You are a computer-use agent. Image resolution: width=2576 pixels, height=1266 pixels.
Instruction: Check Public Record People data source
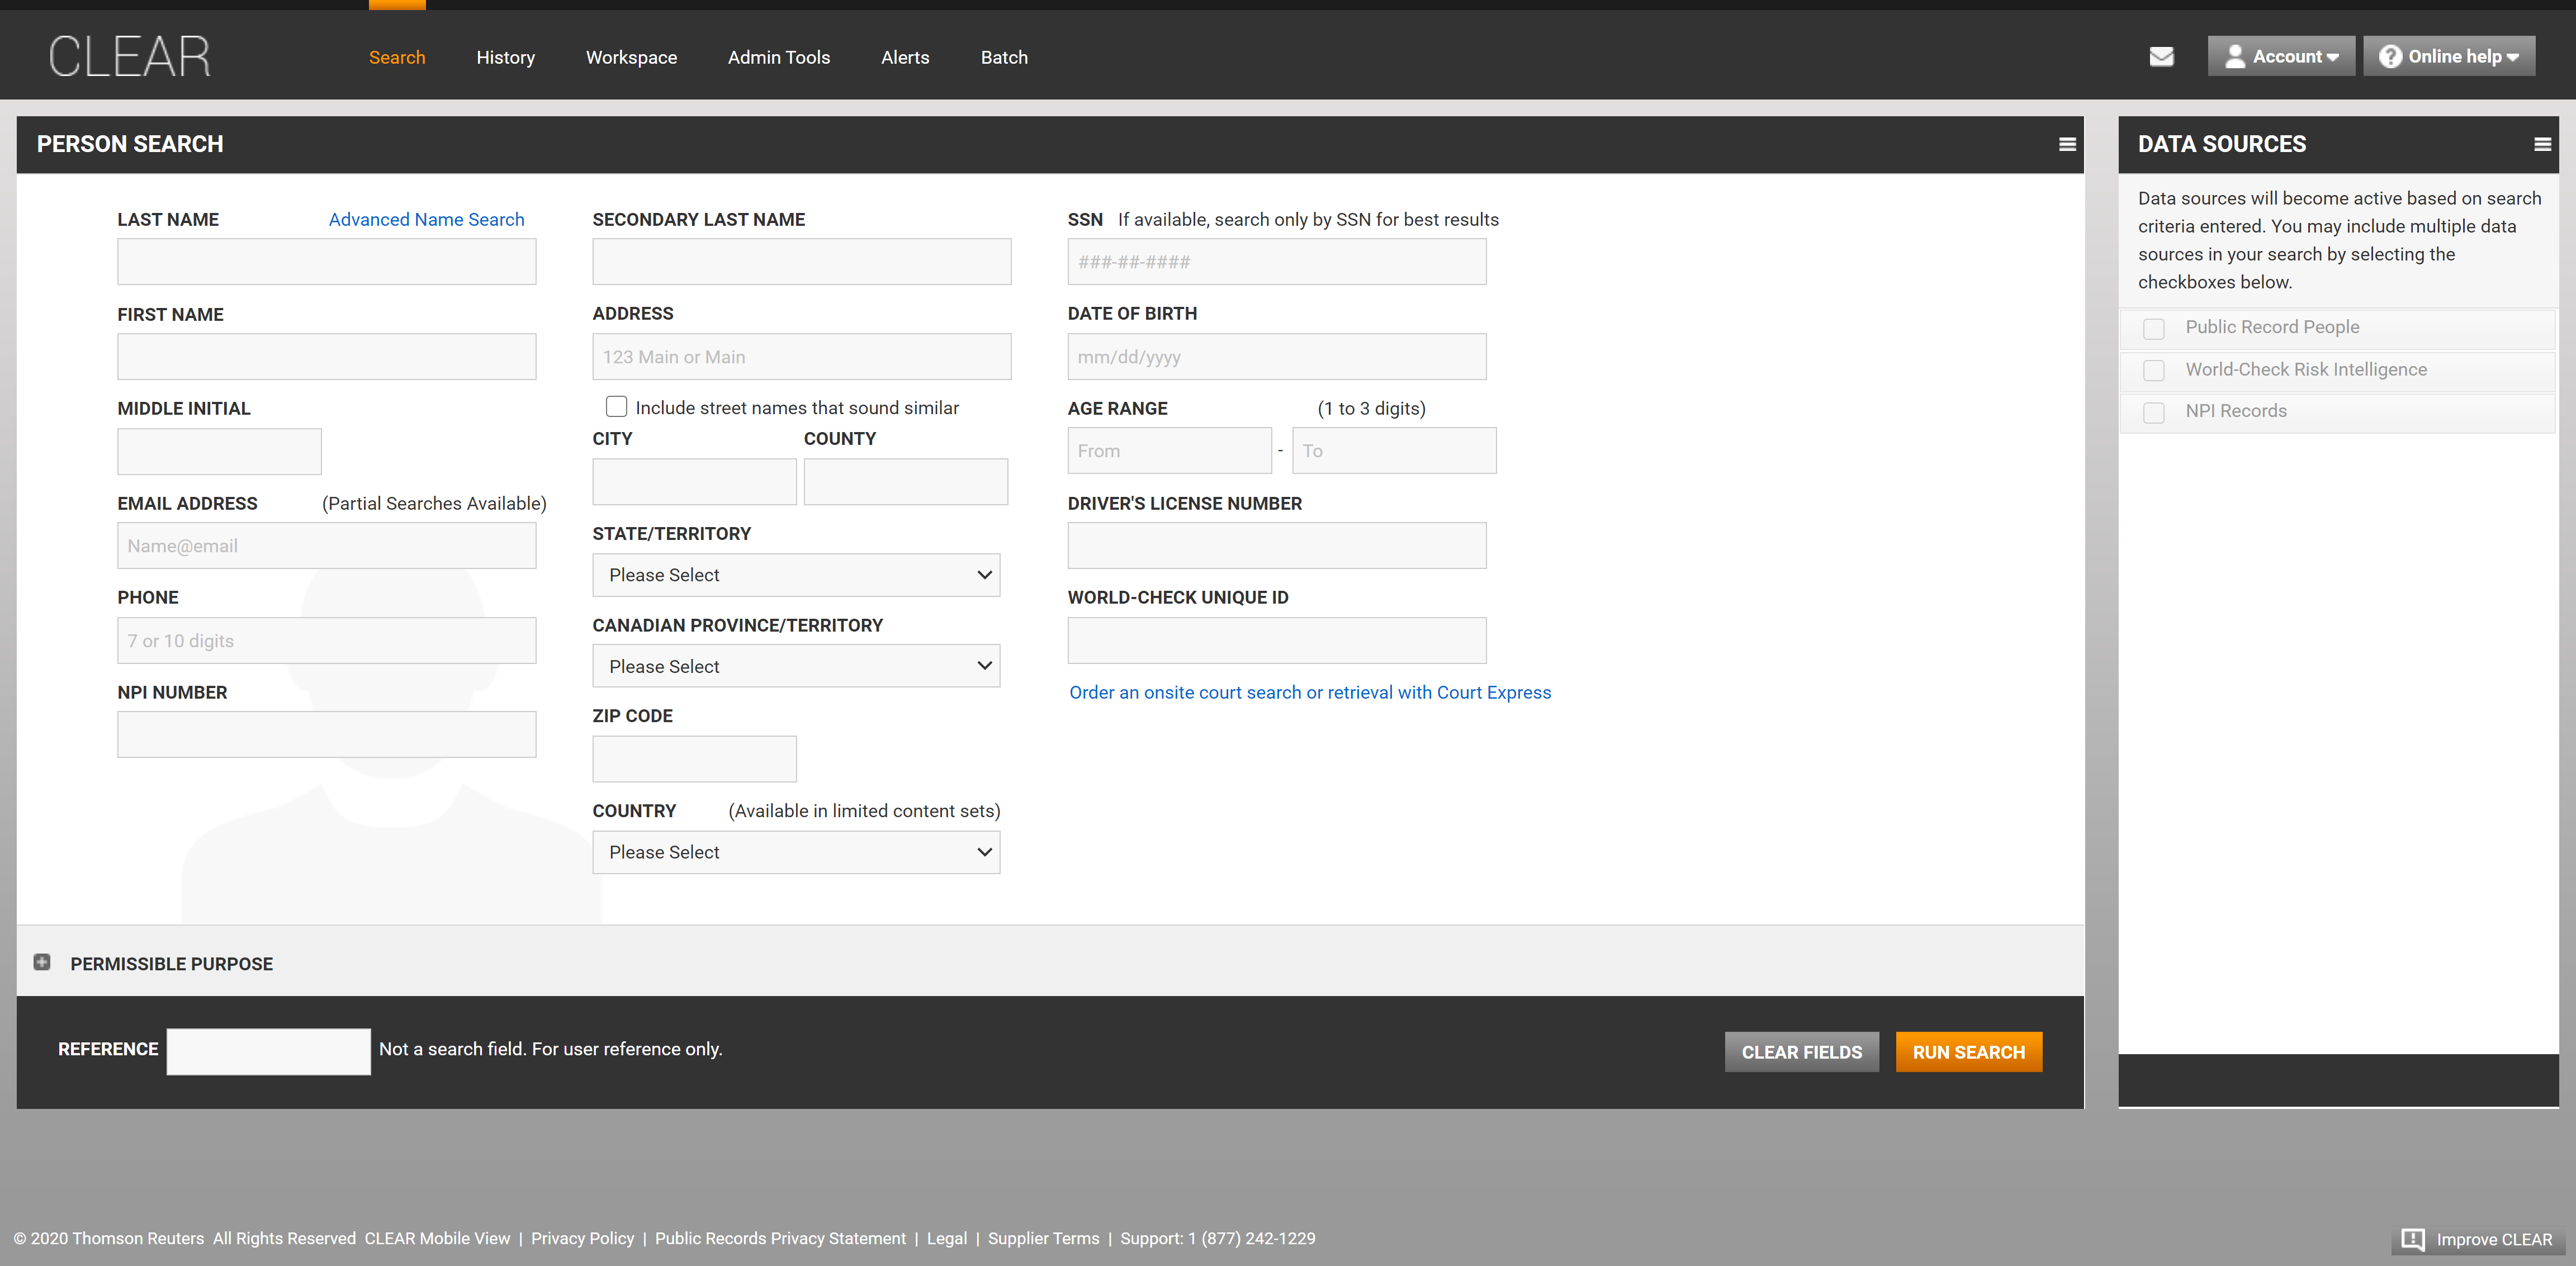(2154, 328)
